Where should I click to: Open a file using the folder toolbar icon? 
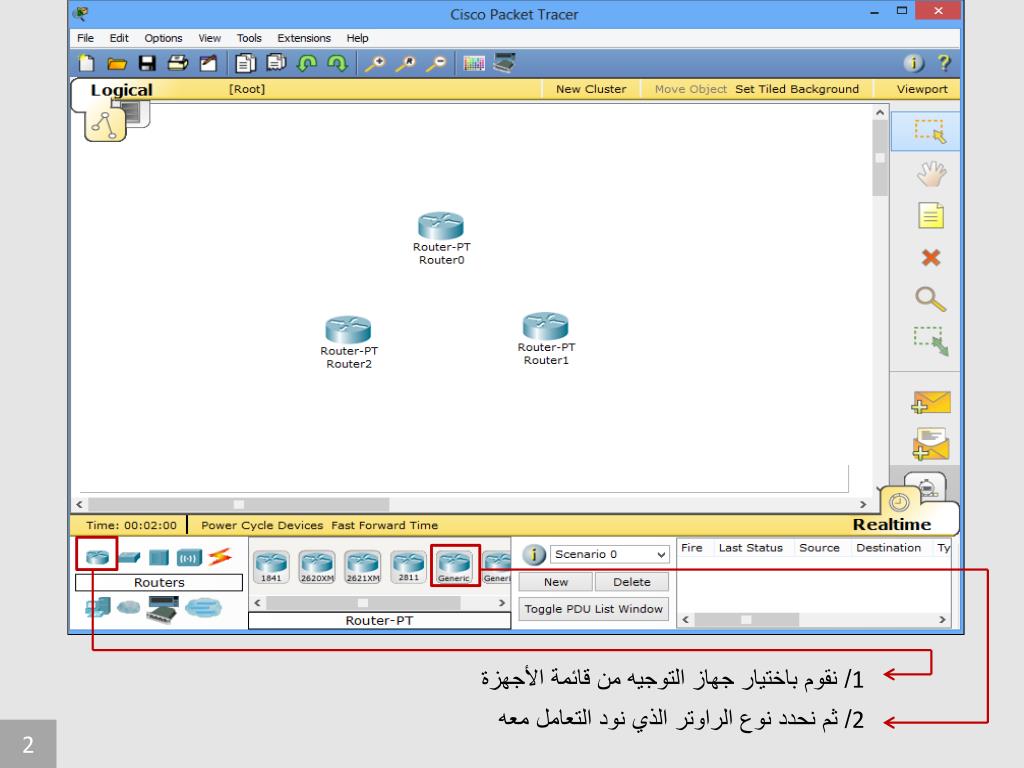[117, 63]
